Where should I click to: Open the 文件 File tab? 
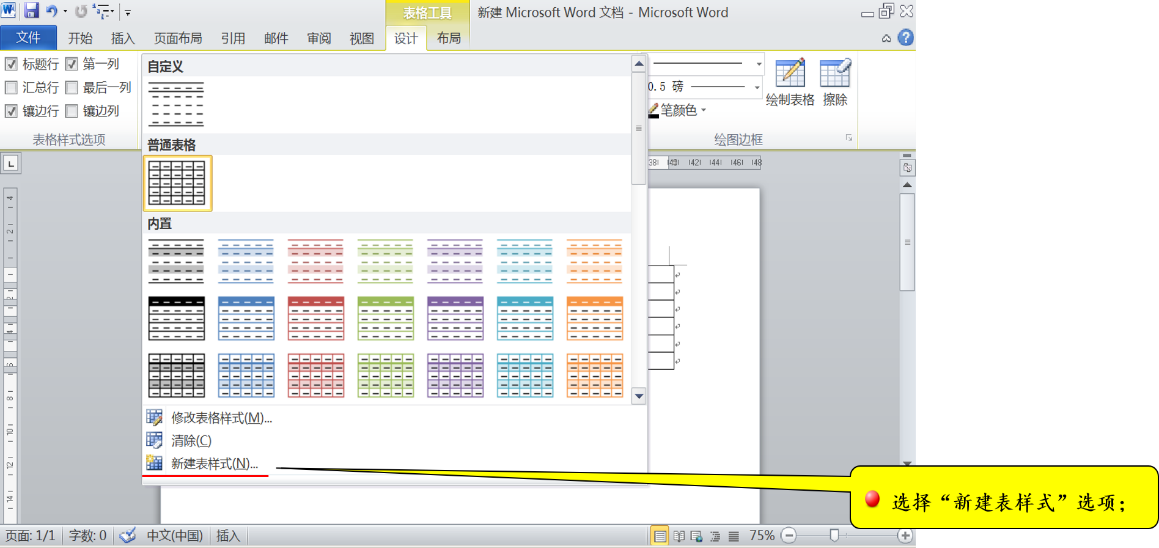coord(28,38)
